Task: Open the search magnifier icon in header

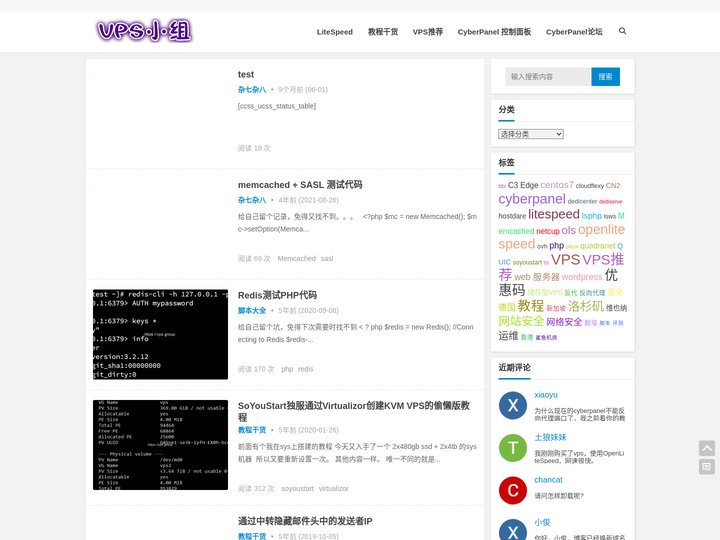Action: coord(622,31)
